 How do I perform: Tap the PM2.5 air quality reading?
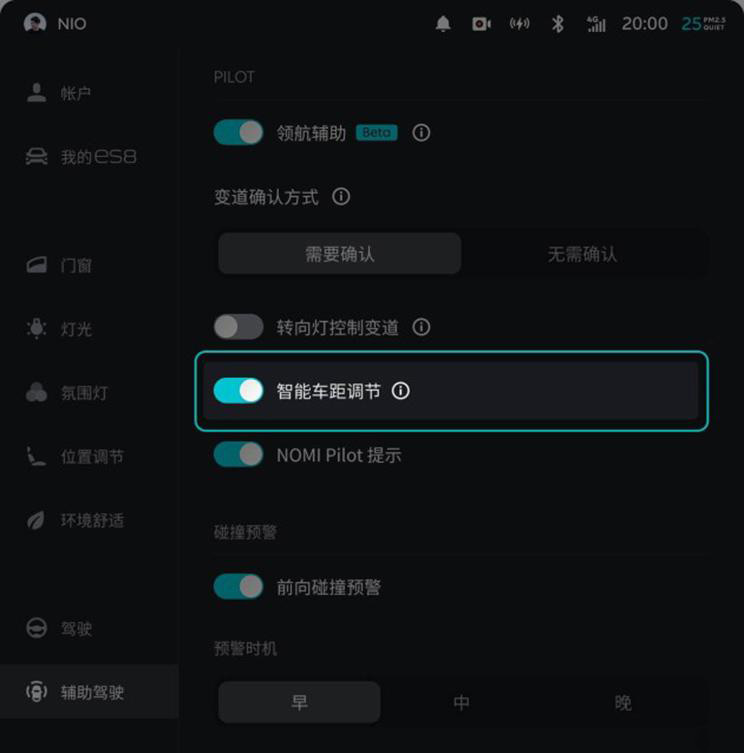pyautogui.click(x=703, y=24)
